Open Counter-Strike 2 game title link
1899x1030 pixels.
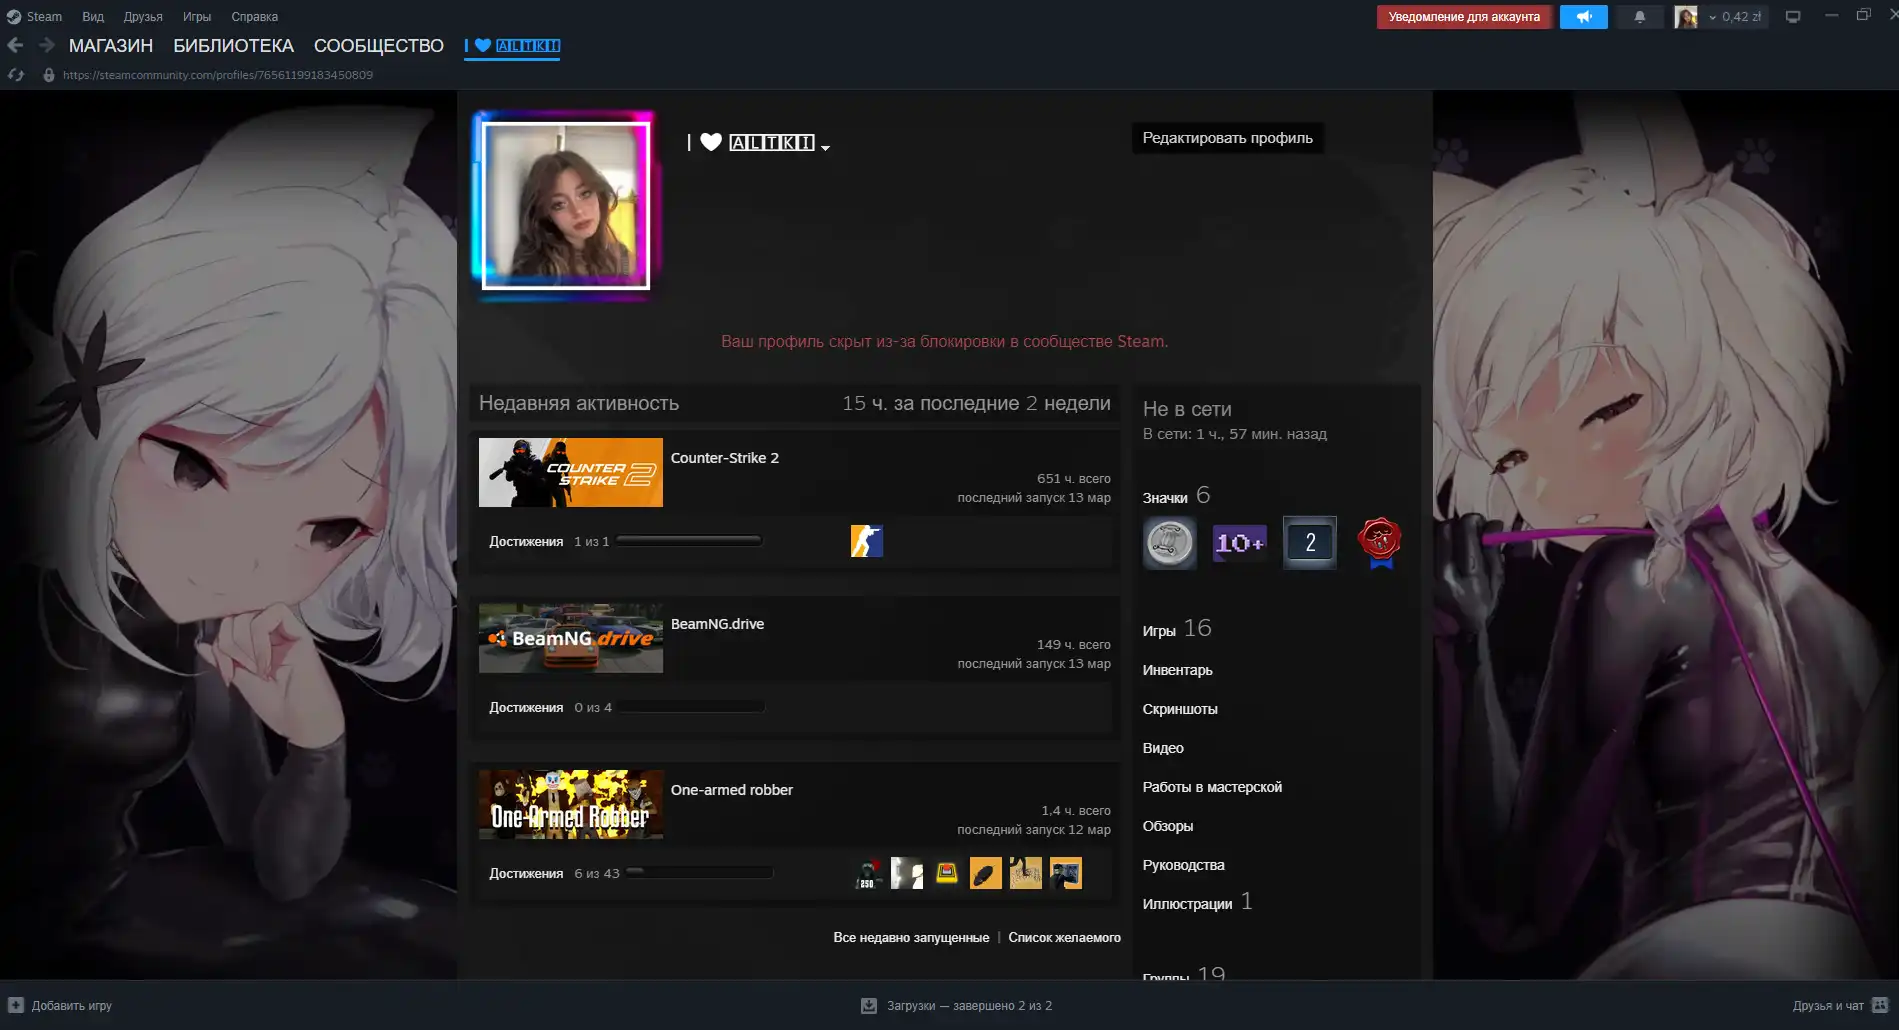click(x=725, y=458)
